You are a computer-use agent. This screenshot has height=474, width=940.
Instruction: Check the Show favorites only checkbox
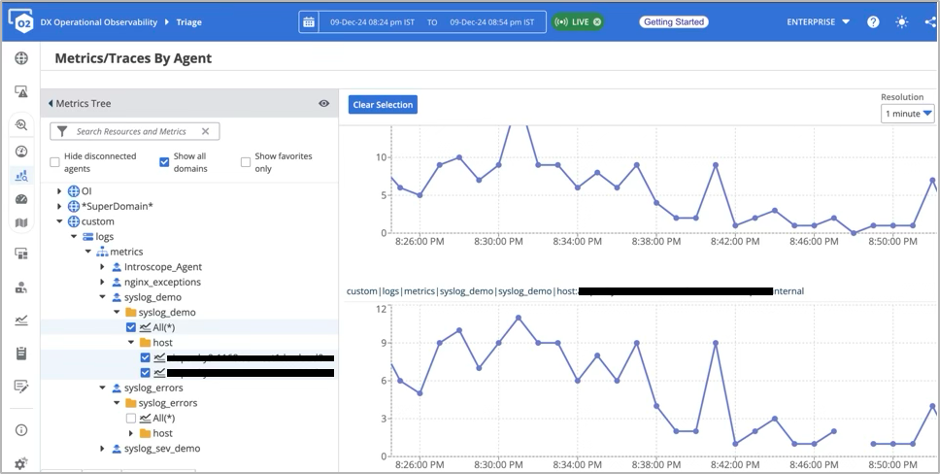coord(246,162)
